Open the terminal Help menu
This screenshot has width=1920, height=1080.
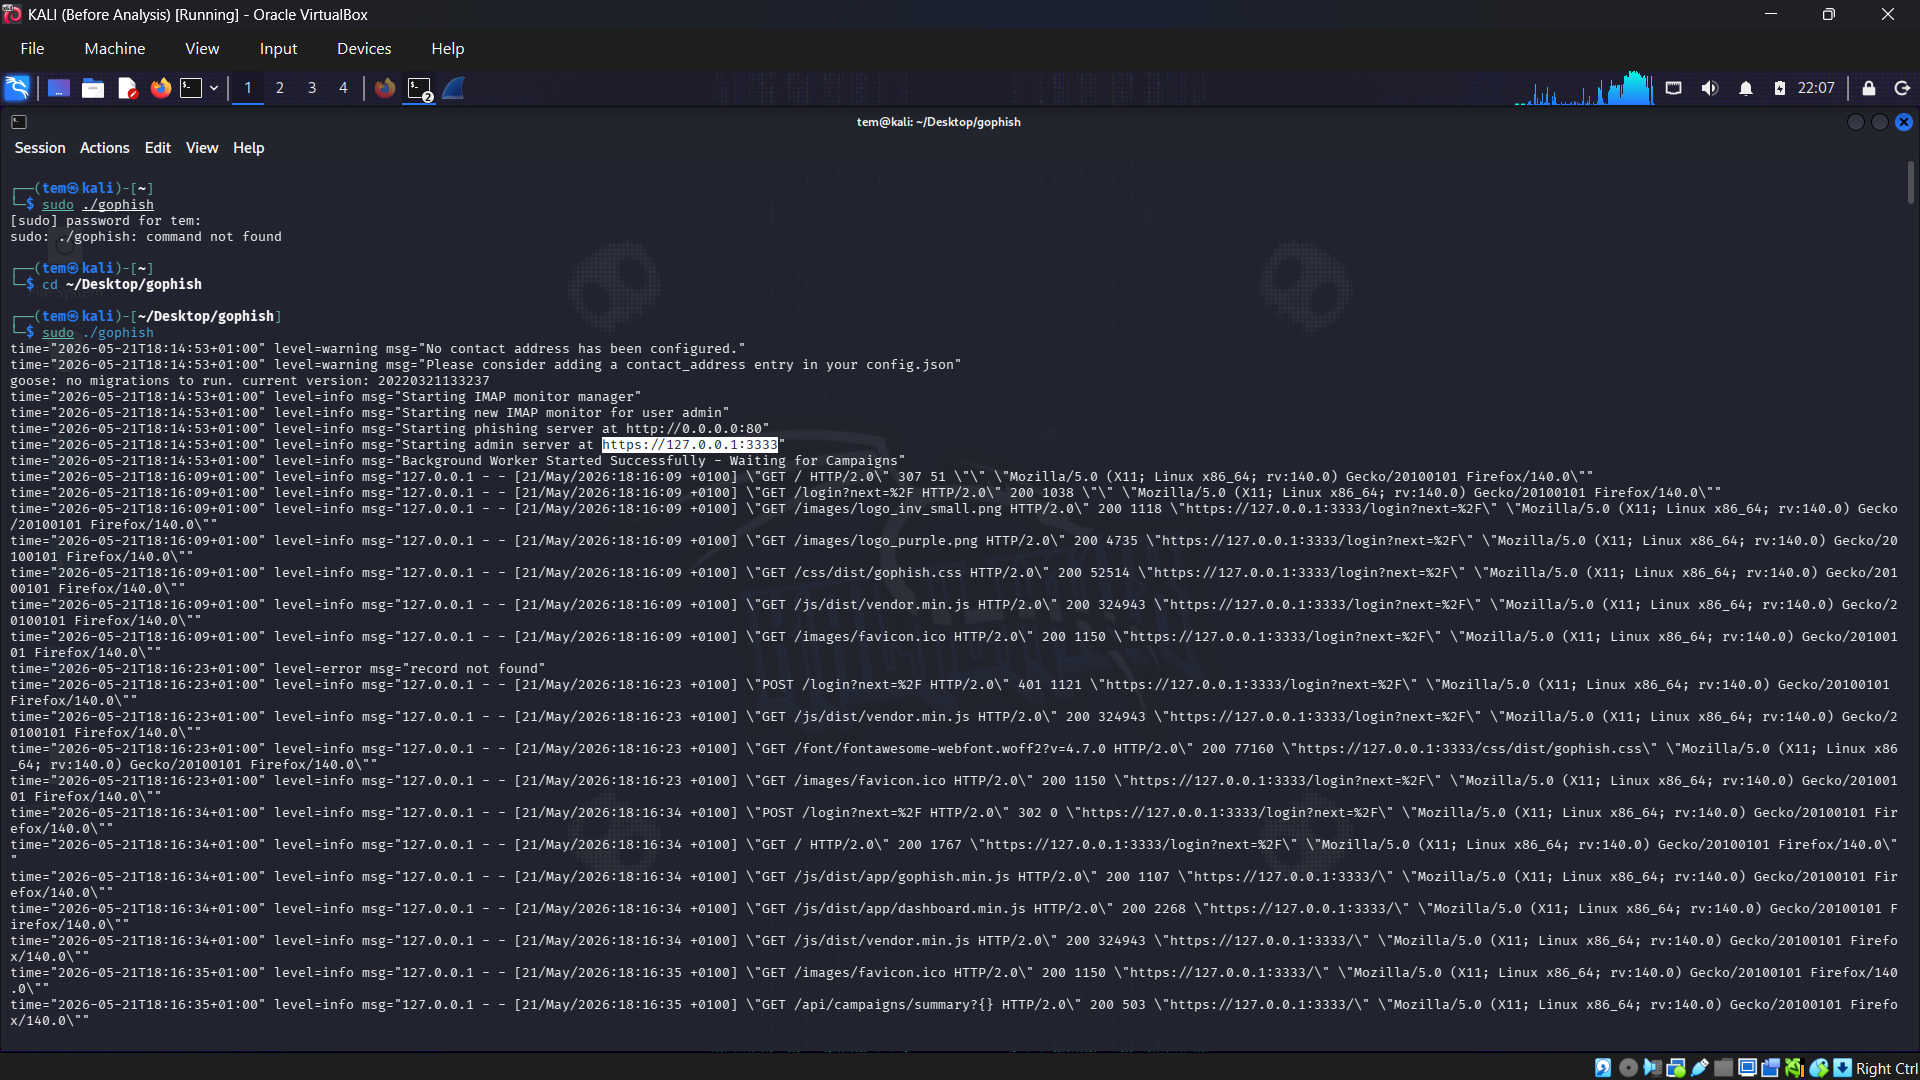249,148
